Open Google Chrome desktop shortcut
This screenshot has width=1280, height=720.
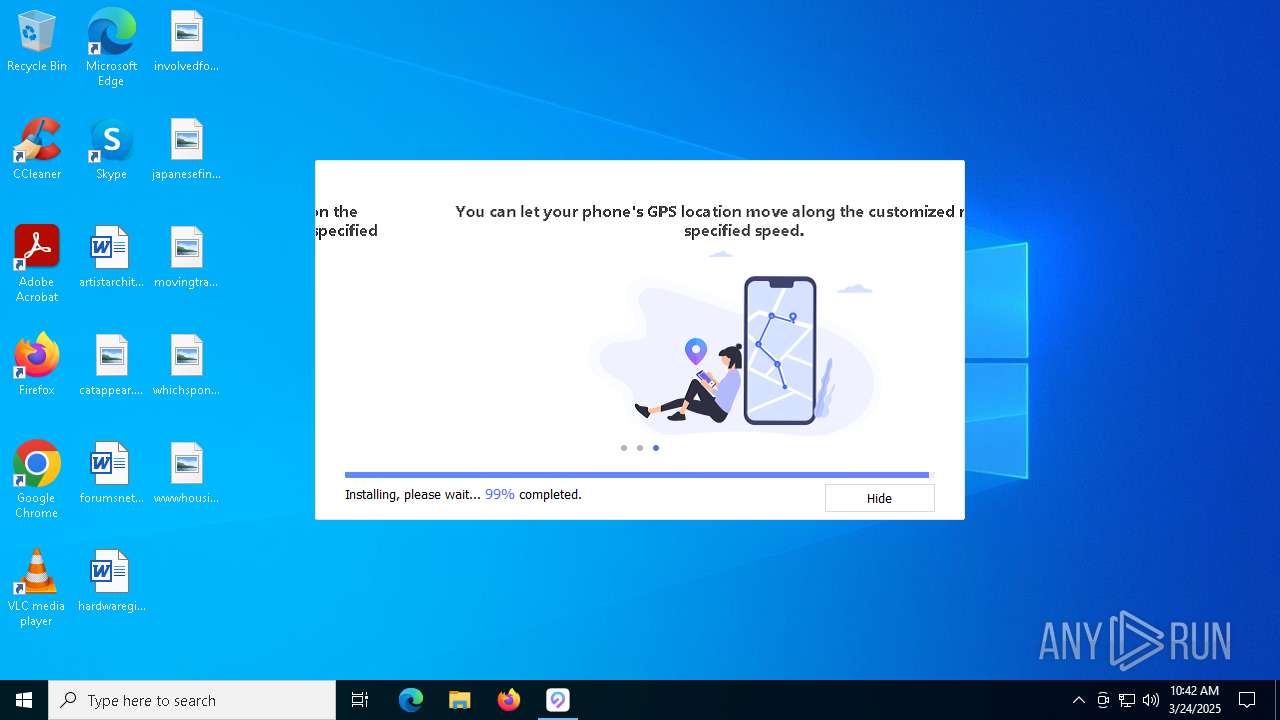click(37, 480)
